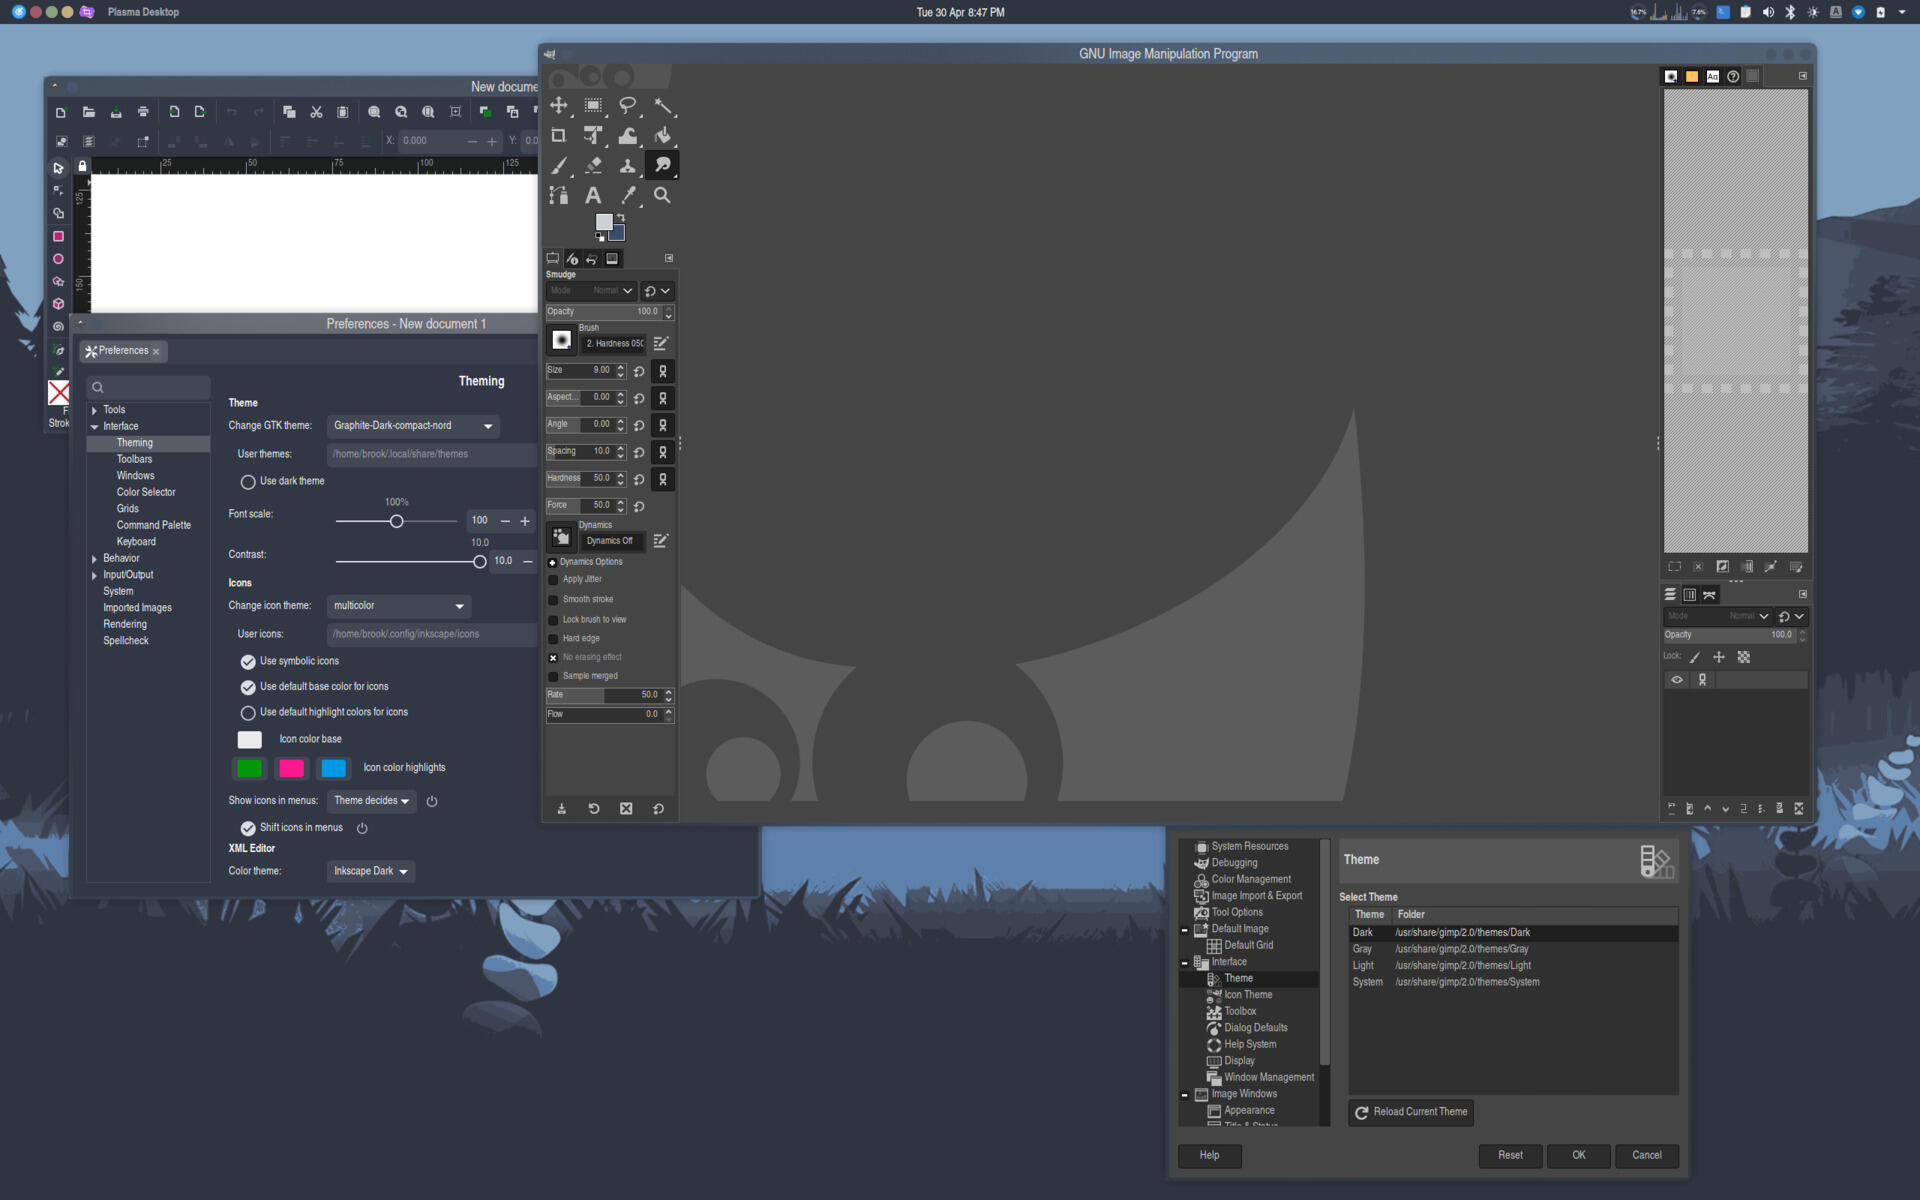Image resolution: width=1920 pixels, height=1200 pixels.
Task: Select the Paintbrush tool in GIMP
Action: tap(558, 166)
